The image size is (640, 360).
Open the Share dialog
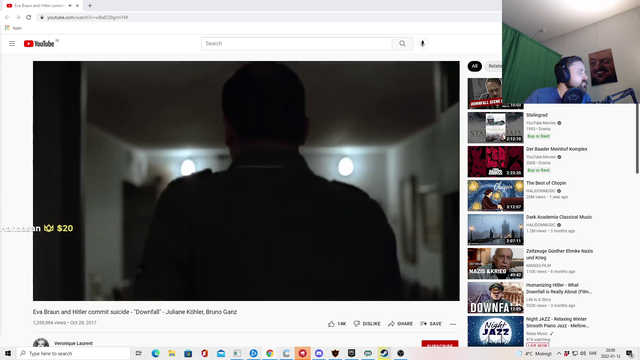400,324
